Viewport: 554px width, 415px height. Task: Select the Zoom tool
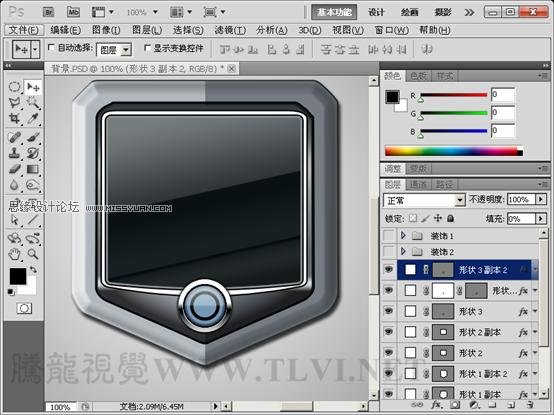[x=33, y=254]
